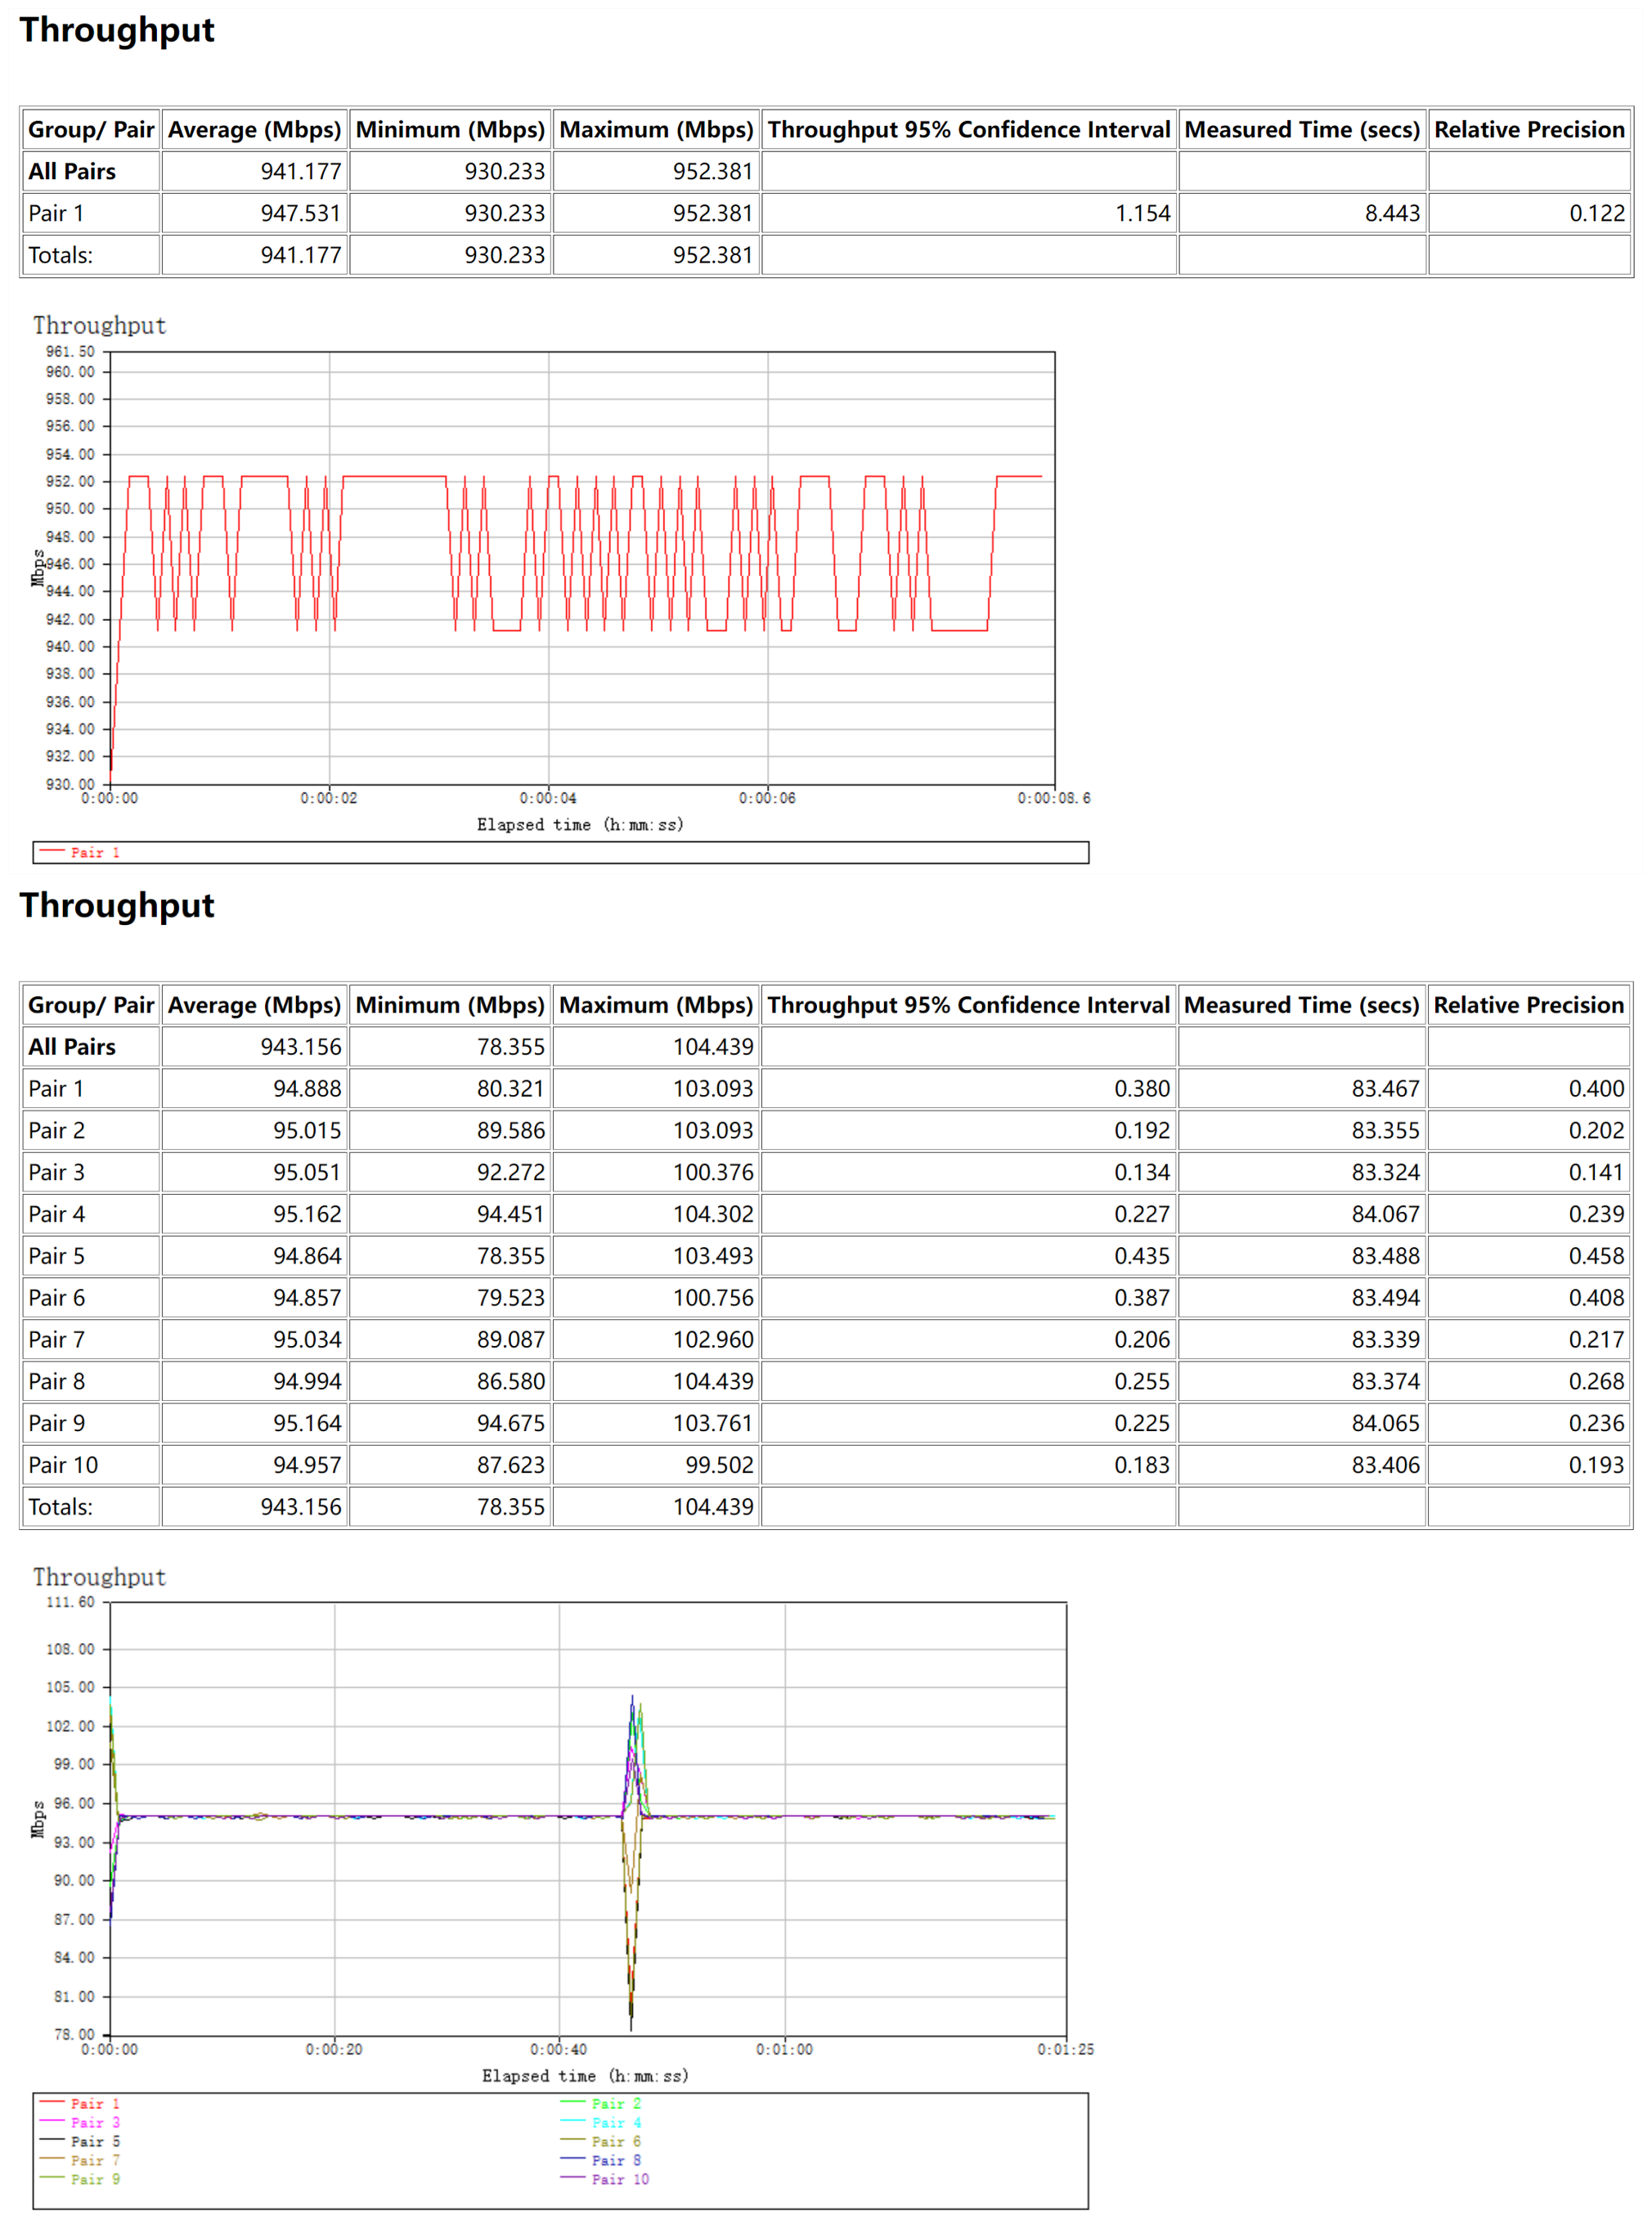This screenshot has height=2226, width=1652.
Task: Click the Pair 5 row label in table
Action: point(57,1256)
